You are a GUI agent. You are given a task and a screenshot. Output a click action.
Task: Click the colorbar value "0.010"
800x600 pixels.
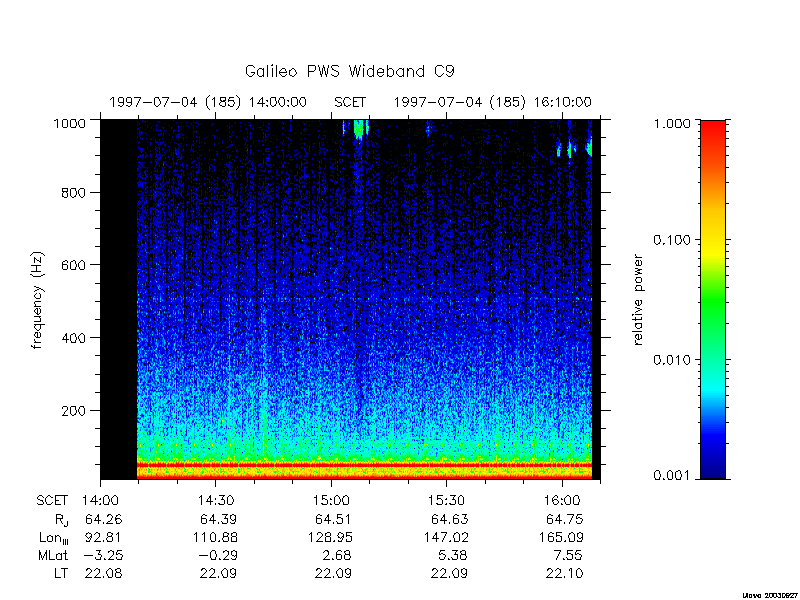[673, 360]
